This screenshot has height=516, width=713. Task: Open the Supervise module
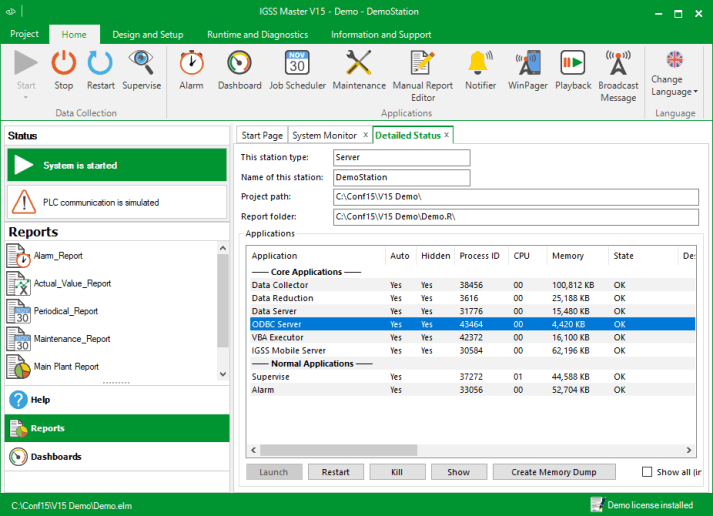click(x=141, y=64)
